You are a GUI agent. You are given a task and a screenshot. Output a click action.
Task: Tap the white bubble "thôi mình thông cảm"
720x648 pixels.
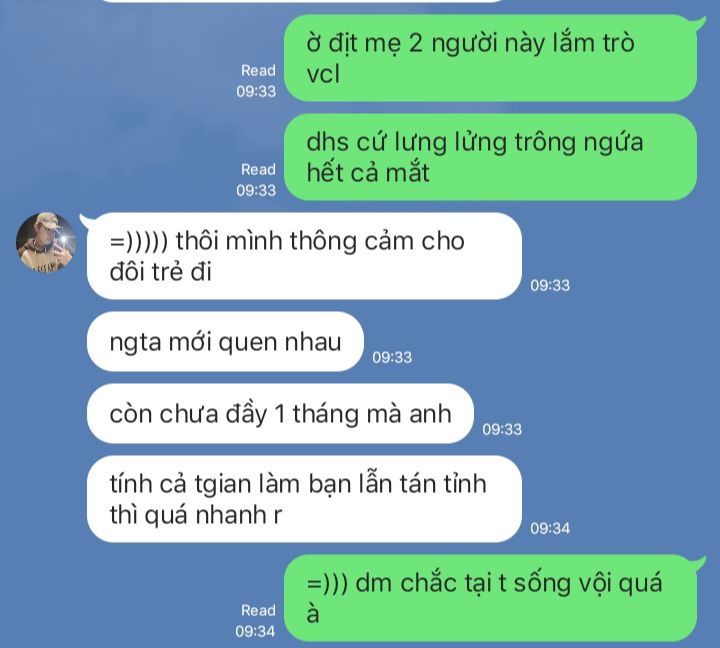304,256
